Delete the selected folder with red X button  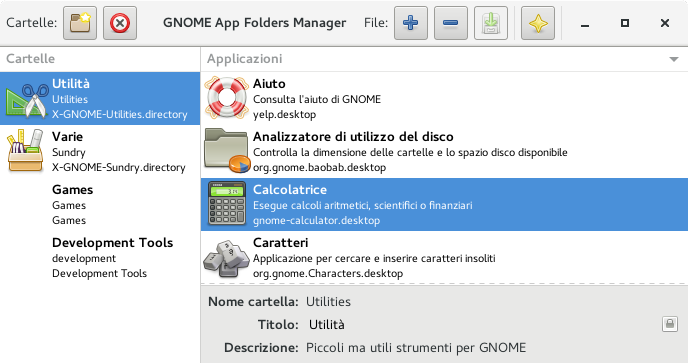point(120,23)
